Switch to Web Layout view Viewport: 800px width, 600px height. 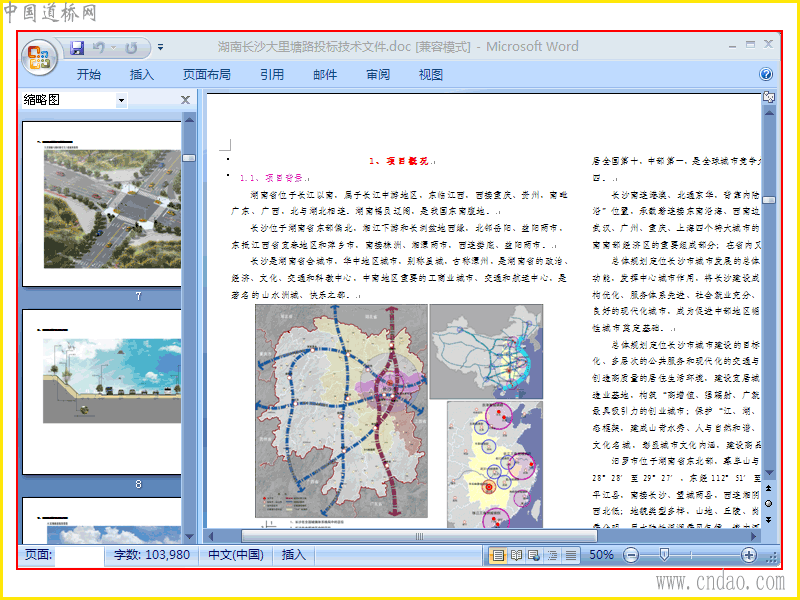(x=534, y=555)
